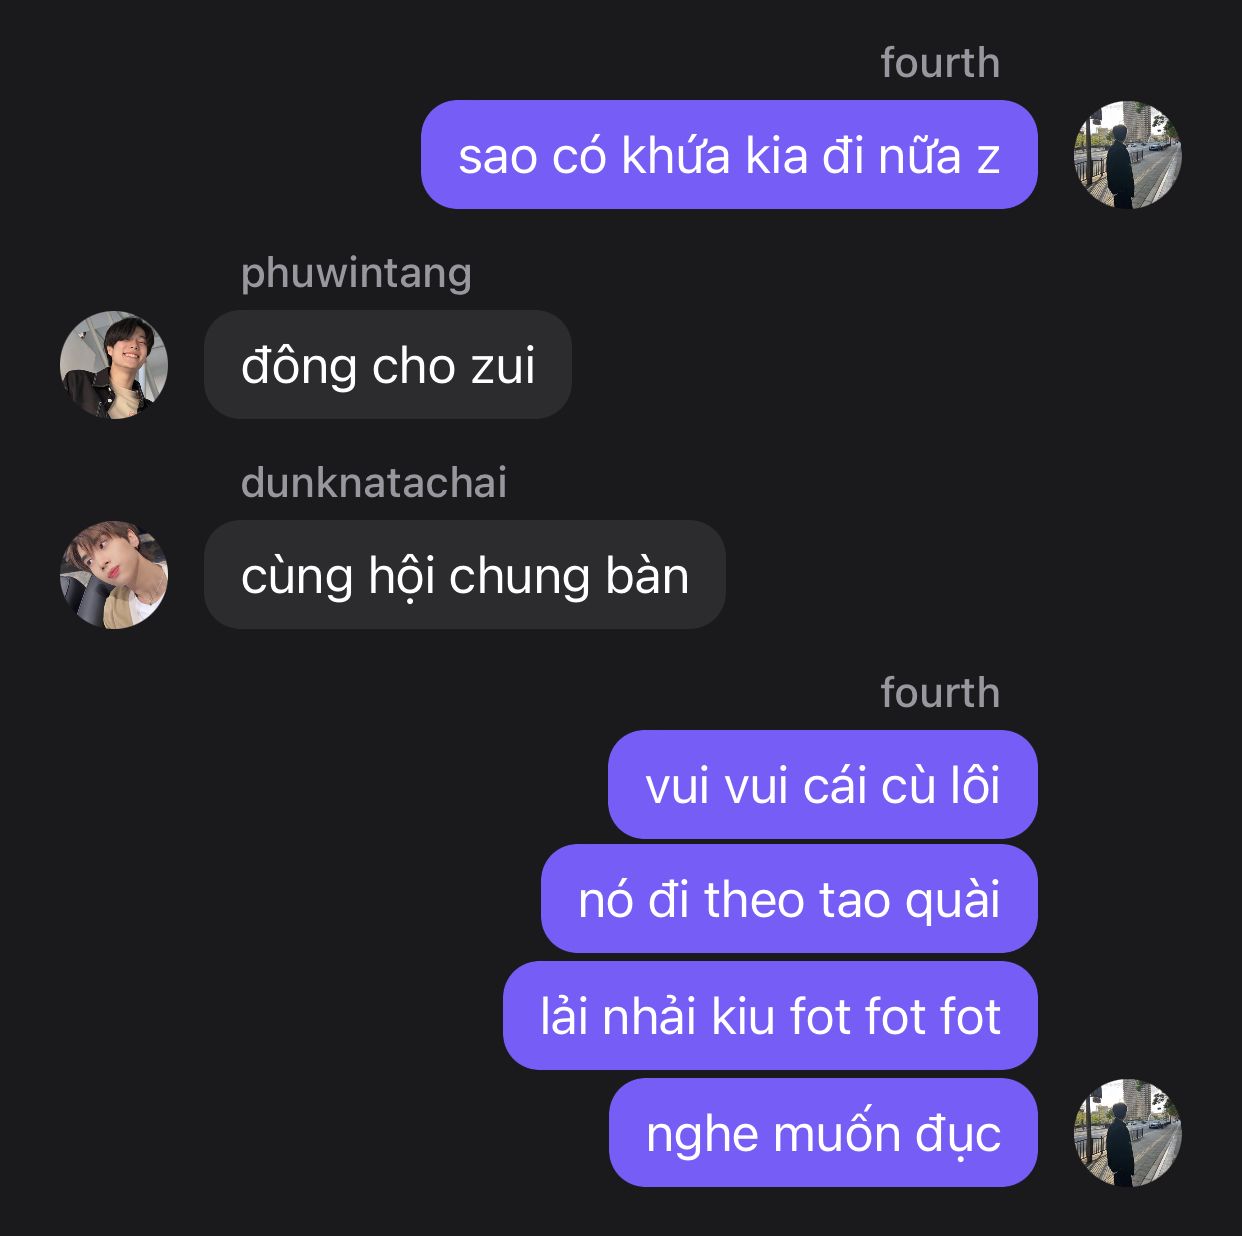1242x1236 pixels.
Task: Open the phuwintang username label
Action: click(356, 272)
